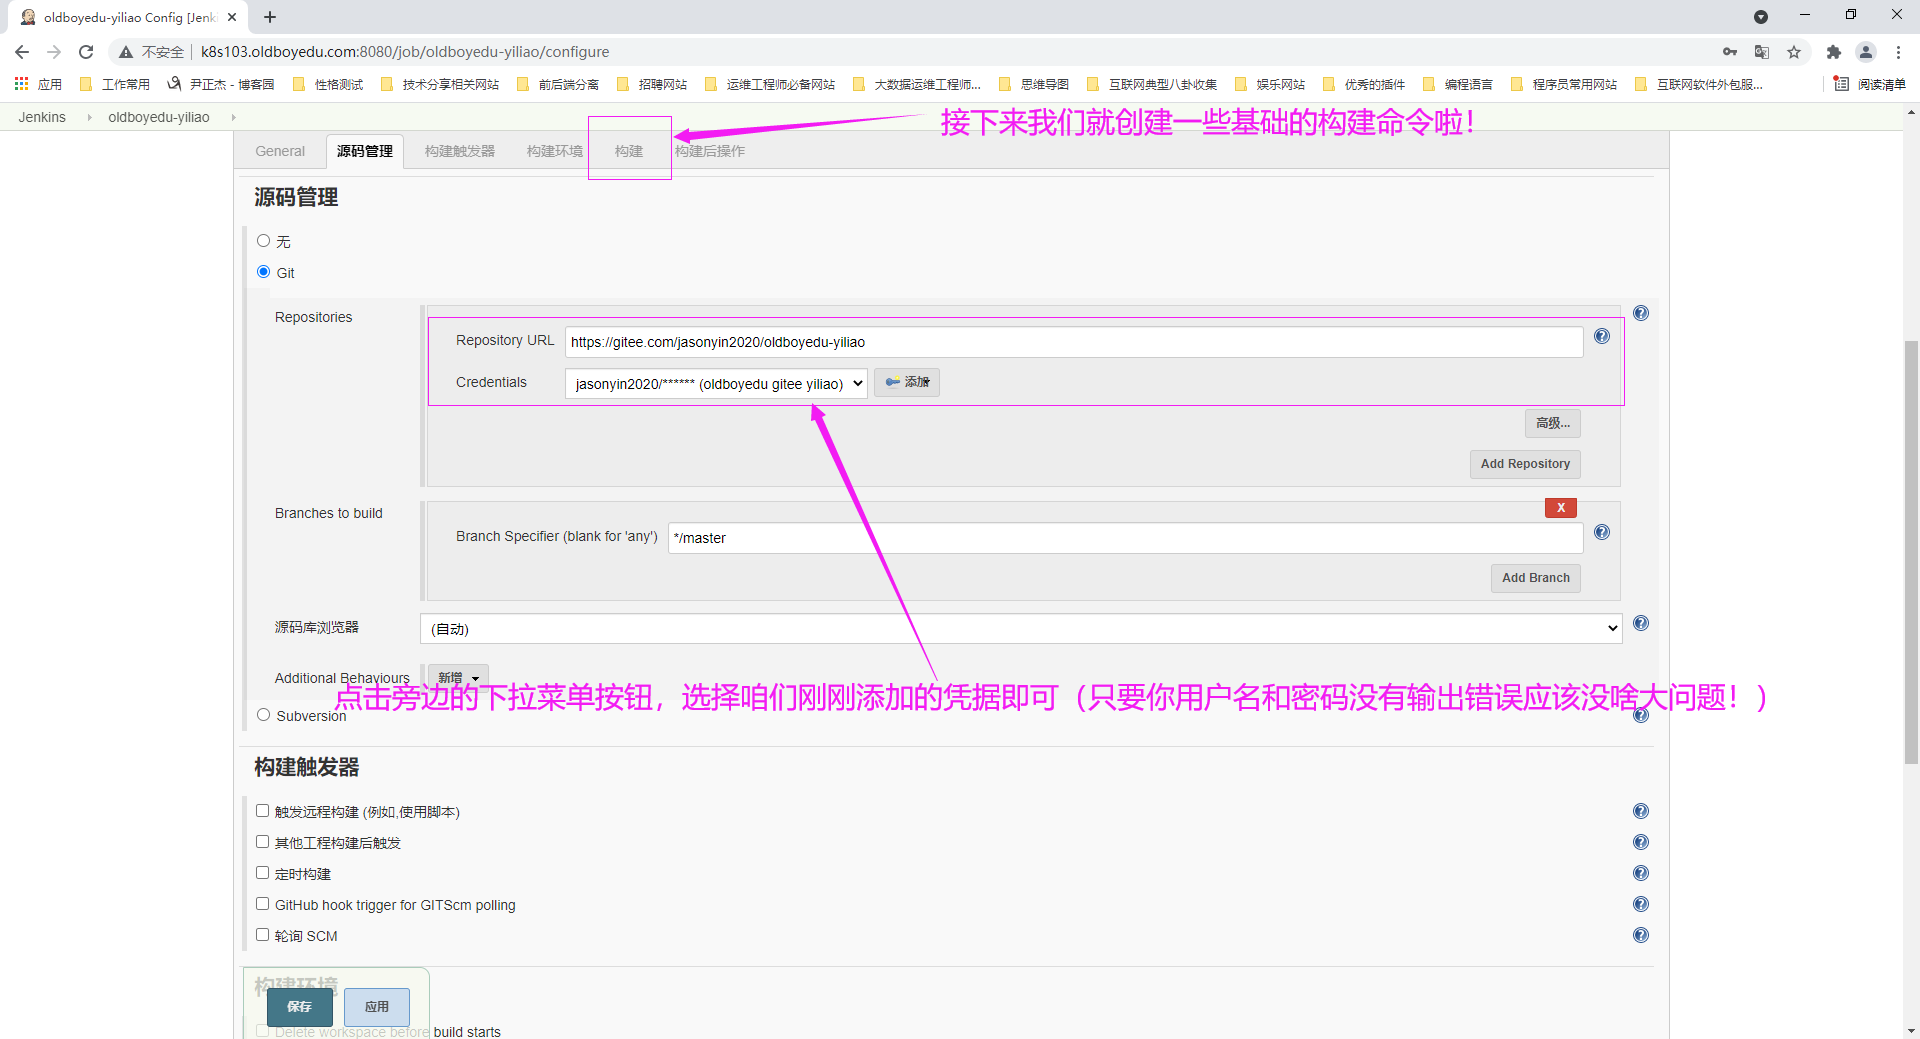Screen dimensions: 1920x1039
Task: Reload the page with browser refresh icon
Action: pos(86,52)
